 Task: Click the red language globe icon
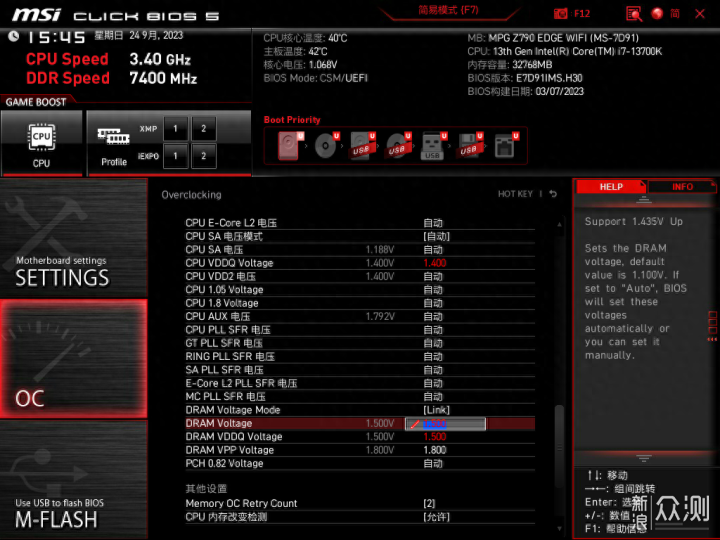click(657, 13)
